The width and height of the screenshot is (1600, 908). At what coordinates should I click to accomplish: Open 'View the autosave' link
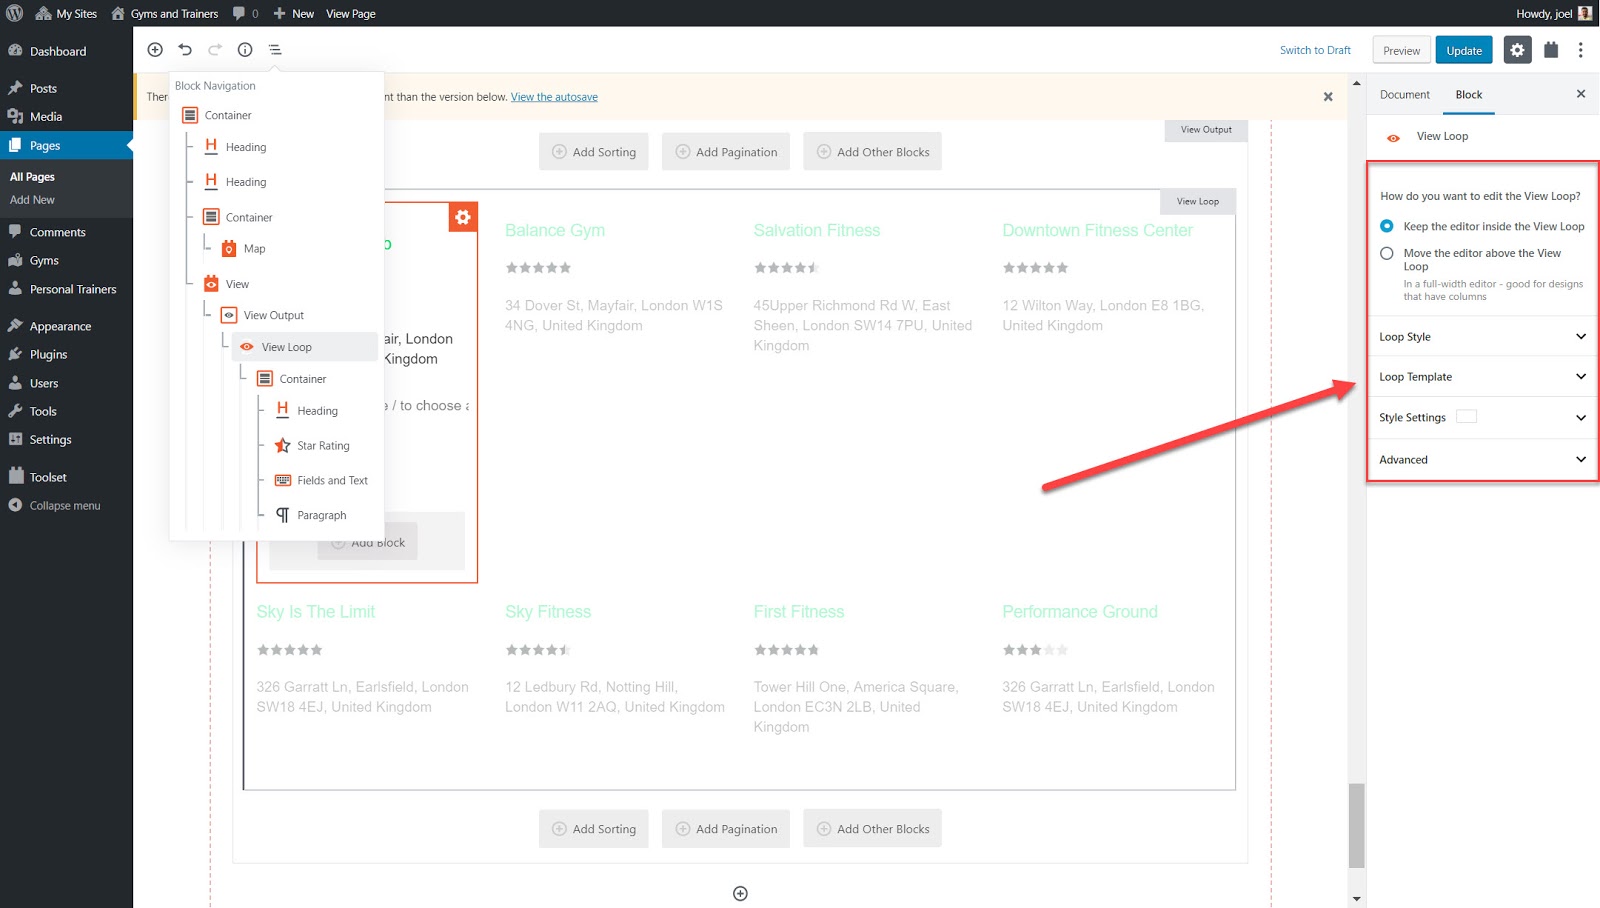[x=554, y=96]
